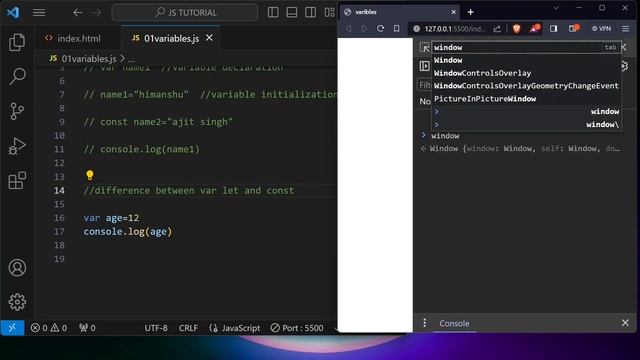Choose the WindowControlsOverlay suggestion
640x360 pixels.
[x=527, y=73]
